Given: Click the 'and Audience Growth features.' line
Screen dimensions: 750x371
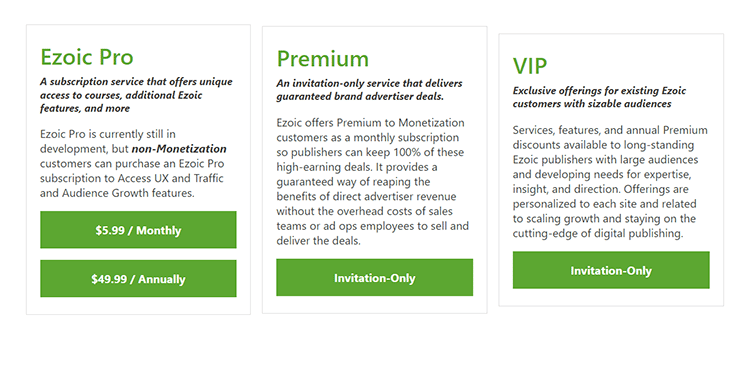Looking at the screenshot, I should click(x=117, y=193).
